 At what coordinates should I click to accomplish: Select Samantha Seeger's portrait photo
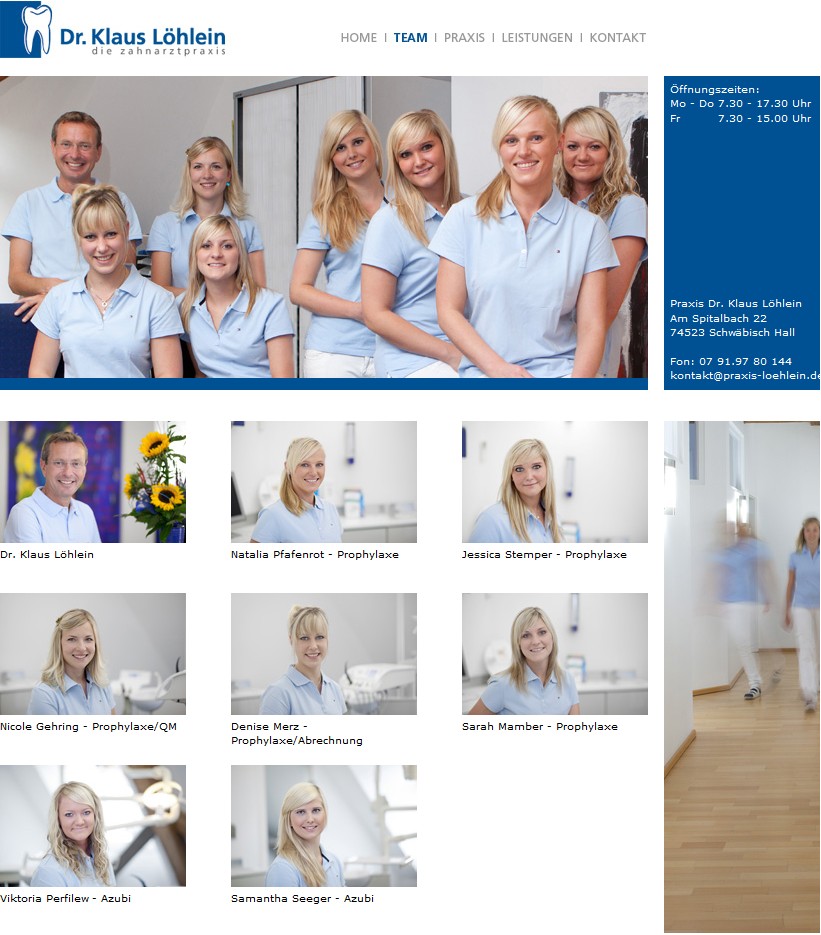(323, 826)
